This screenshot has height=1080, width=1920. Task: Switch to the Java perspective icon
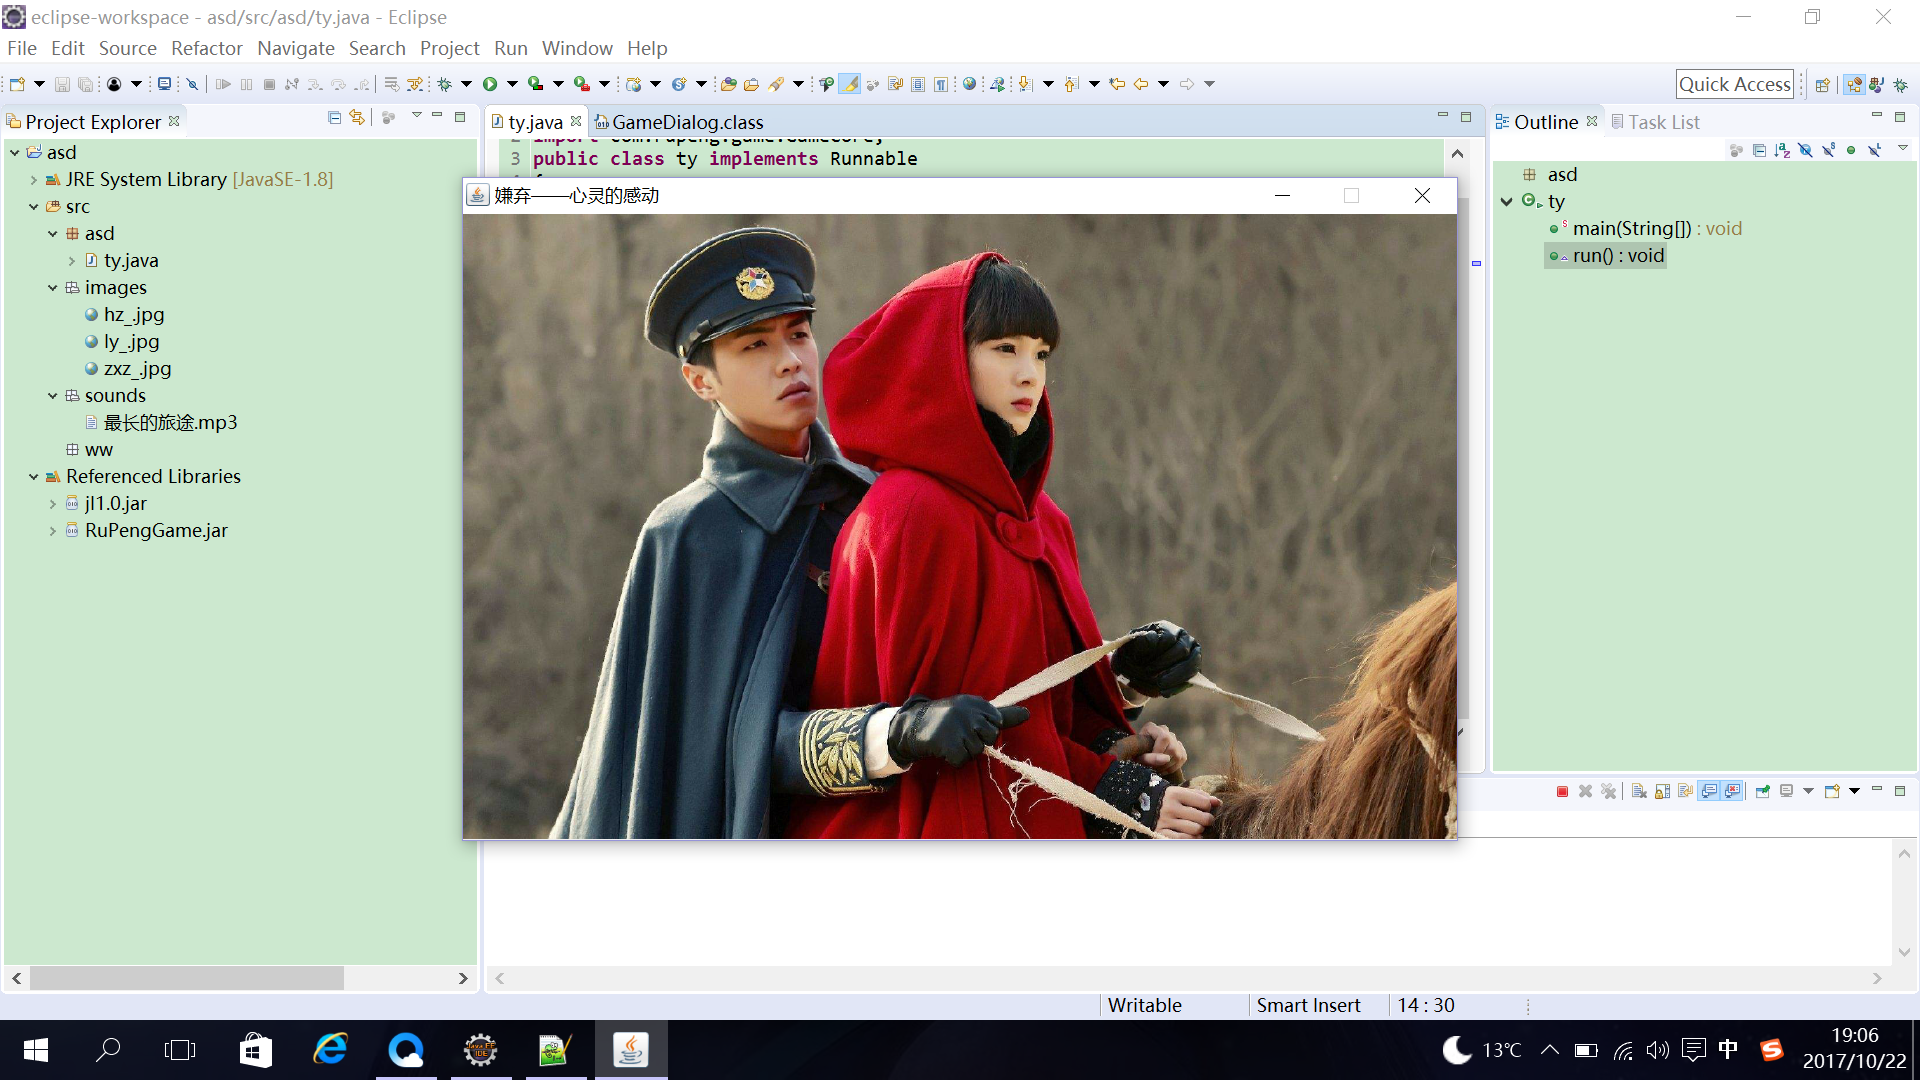(x=1877, y=85)
